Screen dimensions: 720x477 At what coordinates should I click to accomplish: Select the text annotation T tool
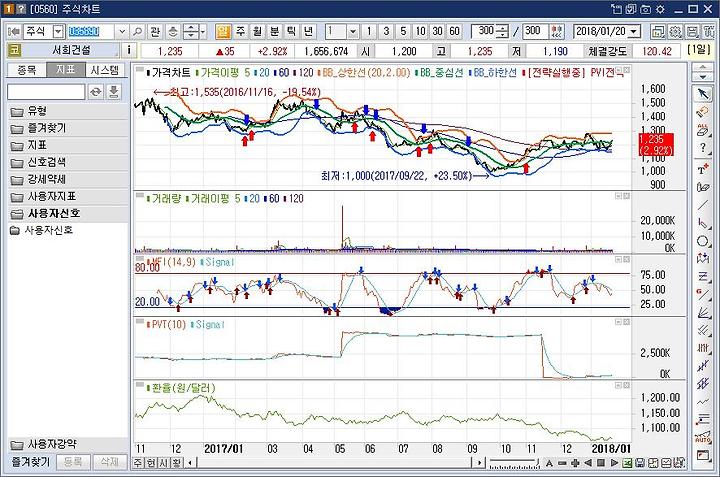(703, 169)
